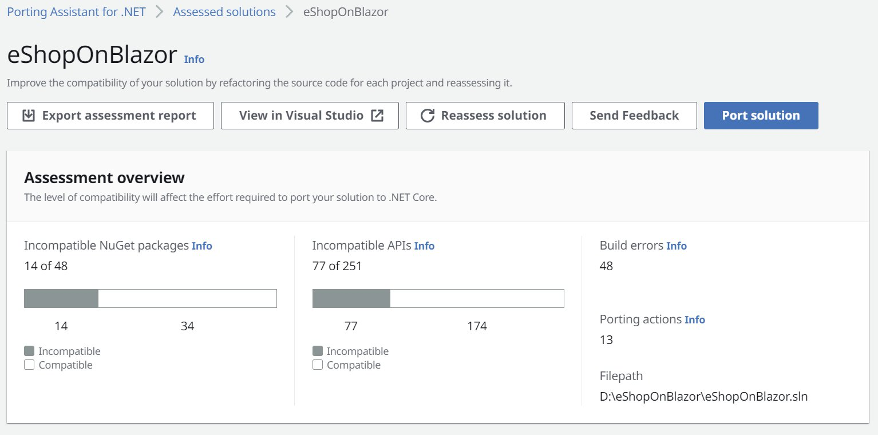Click incompatible count 14 under NuGet bar
This screenshot has width=879, height=435.
[61, 326]
